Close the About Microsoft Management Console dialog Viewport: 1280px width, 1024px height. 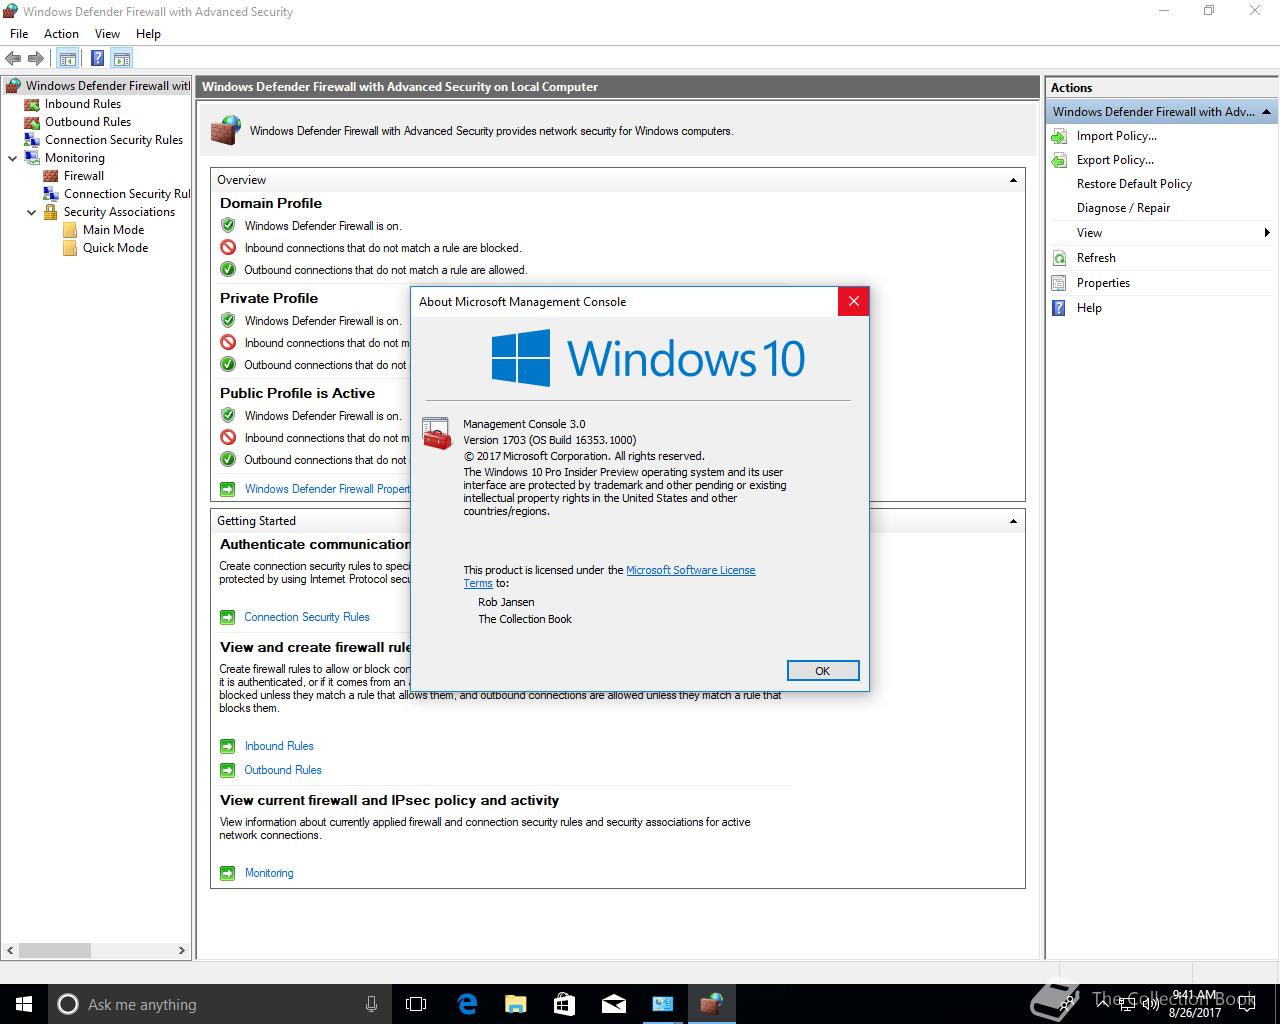[x=853, y=301]
